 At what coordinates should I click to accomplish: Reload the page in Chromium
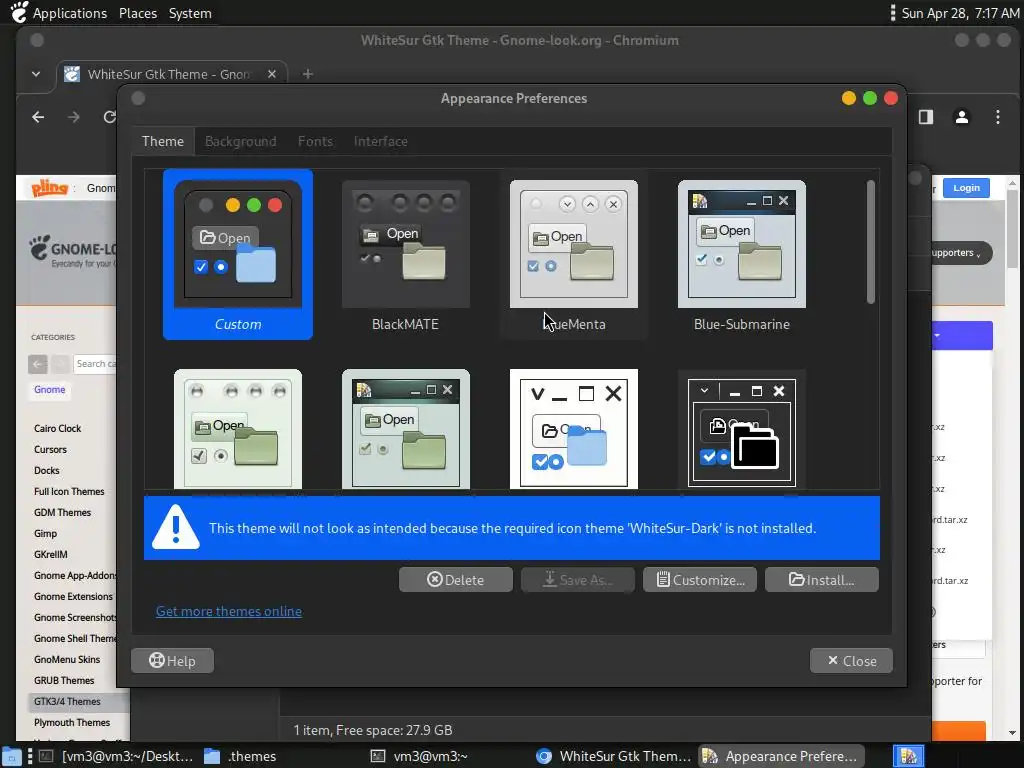click(x=109, y=117)
